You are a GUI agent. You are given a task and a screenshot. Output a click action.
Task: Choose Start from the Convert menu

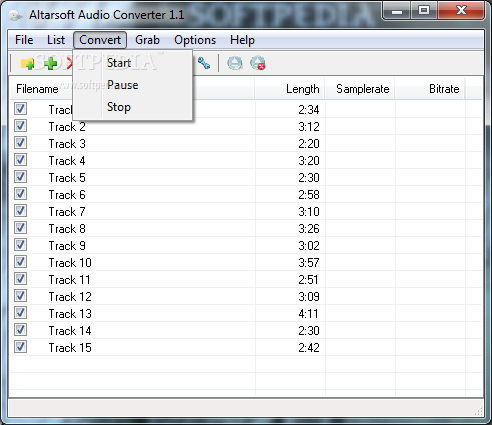click(132, 63)
